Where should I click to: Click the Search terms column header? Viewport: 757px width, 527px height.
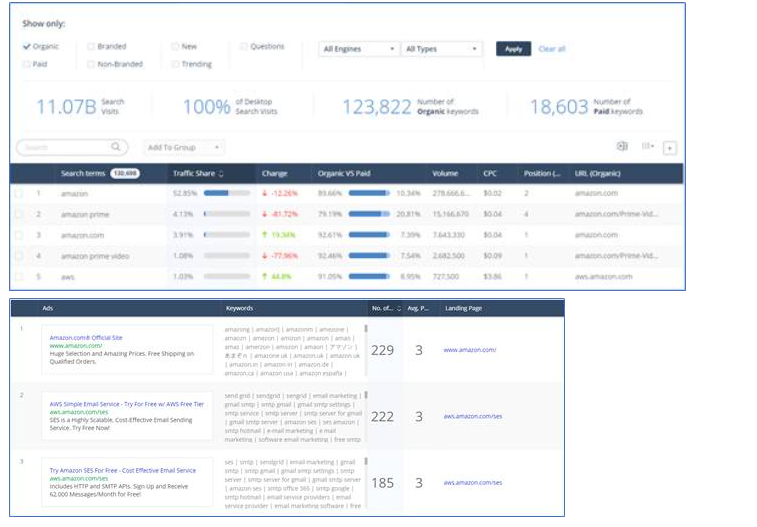point(83,173)
